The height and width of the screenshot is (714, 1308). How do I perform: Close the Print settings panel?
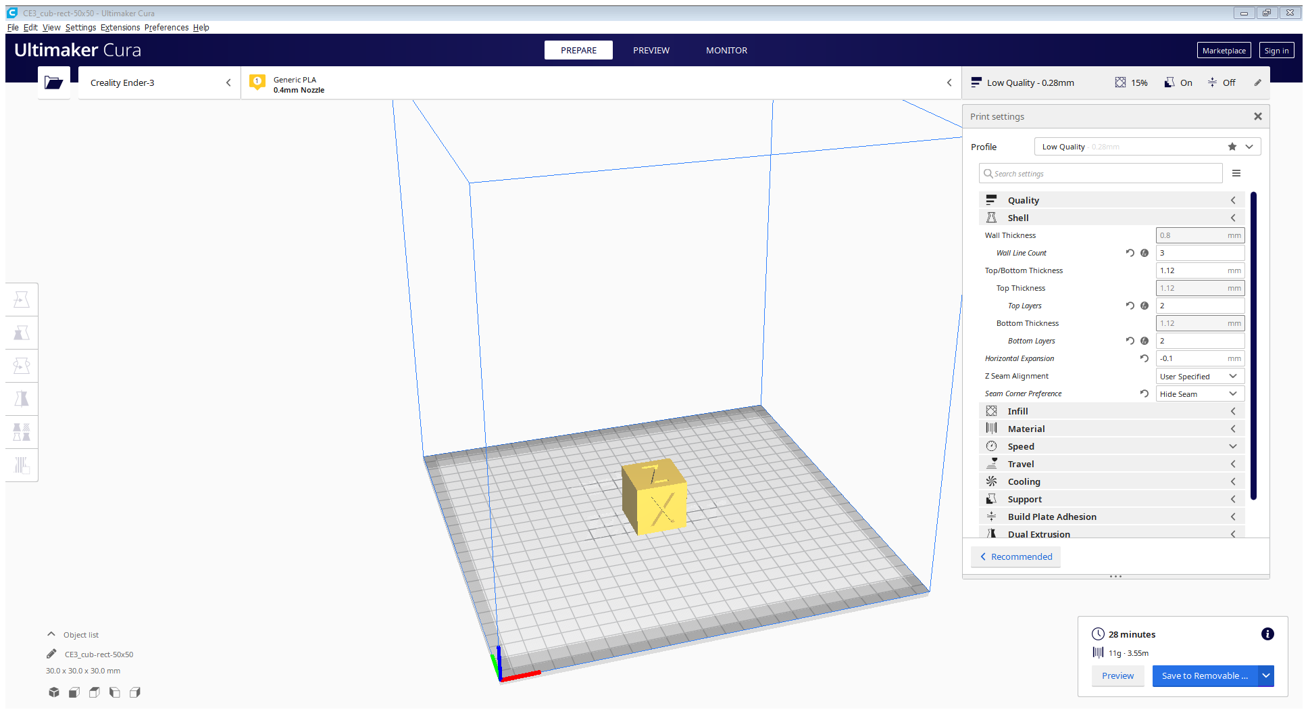1258,117
